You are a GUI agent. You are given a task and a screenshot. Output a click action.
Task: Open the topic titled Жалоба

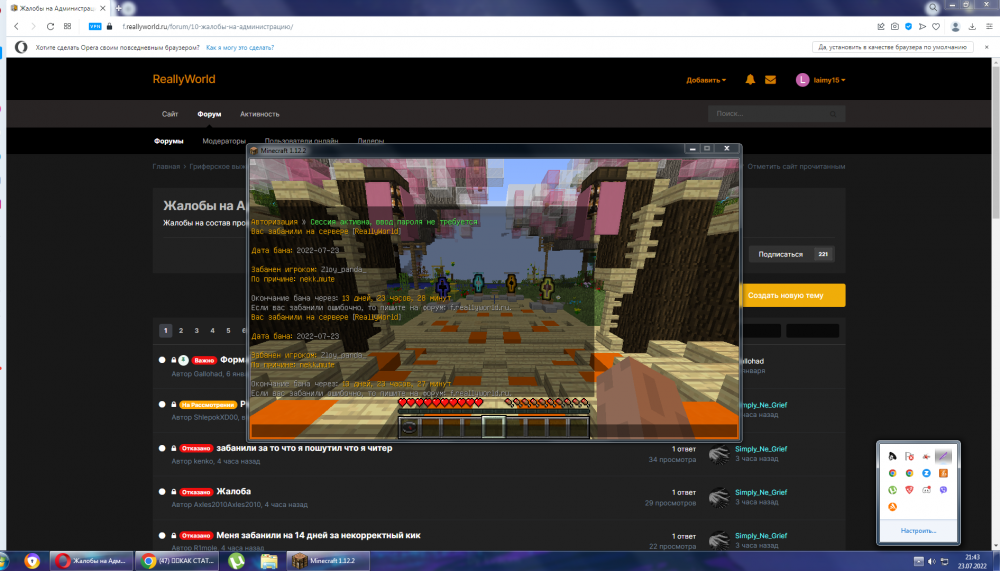coord(233,491)
